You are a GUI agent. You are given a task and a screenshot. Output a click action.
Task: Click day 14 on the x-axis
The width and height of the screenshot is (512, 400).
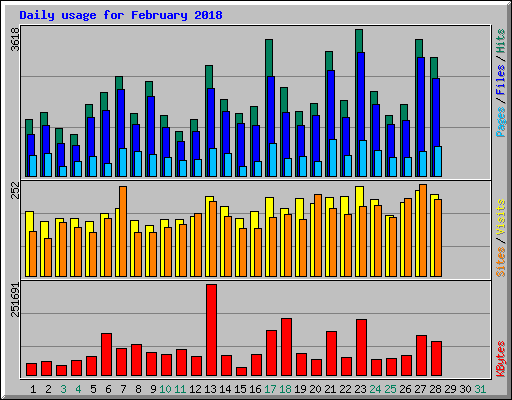[x=225, y=389]
